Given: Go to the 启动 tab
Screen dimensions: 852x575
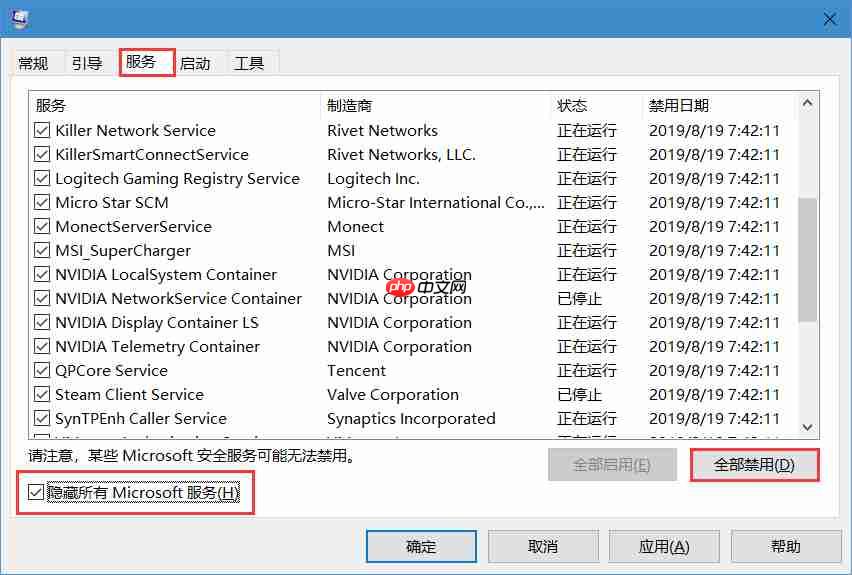Looking at the screenshot, I should [195, 64].
